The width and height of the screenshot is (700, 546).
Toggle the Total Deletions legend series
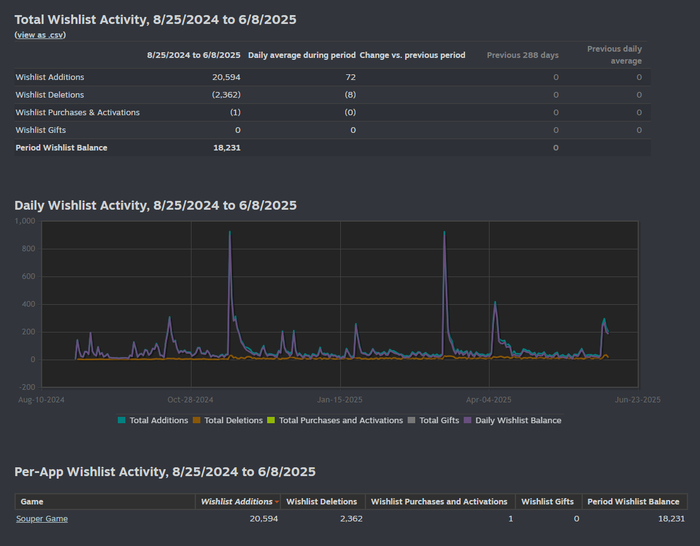pyautogui.click(x=232, y=420)
